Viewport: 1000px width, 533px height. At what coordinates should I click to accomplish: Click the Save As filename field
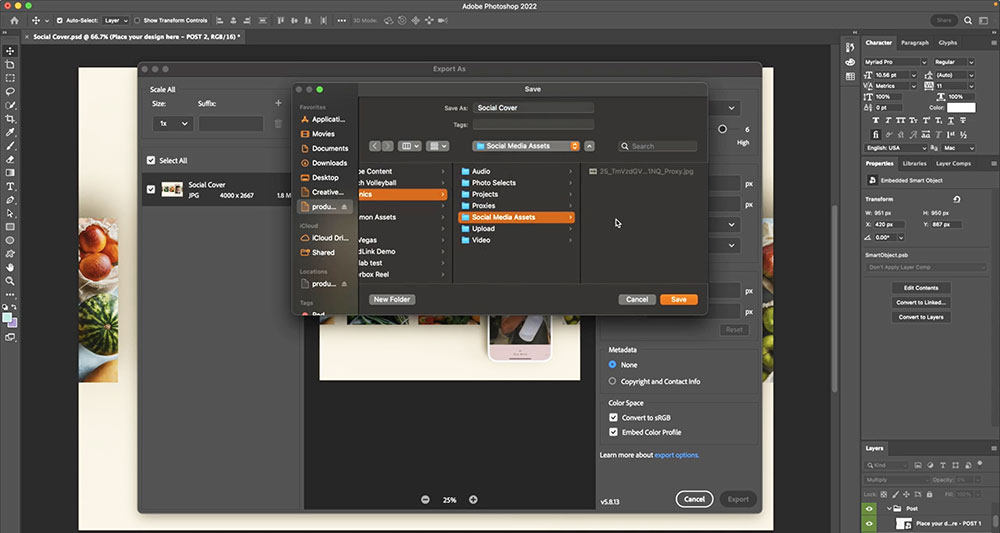(533, 108)
